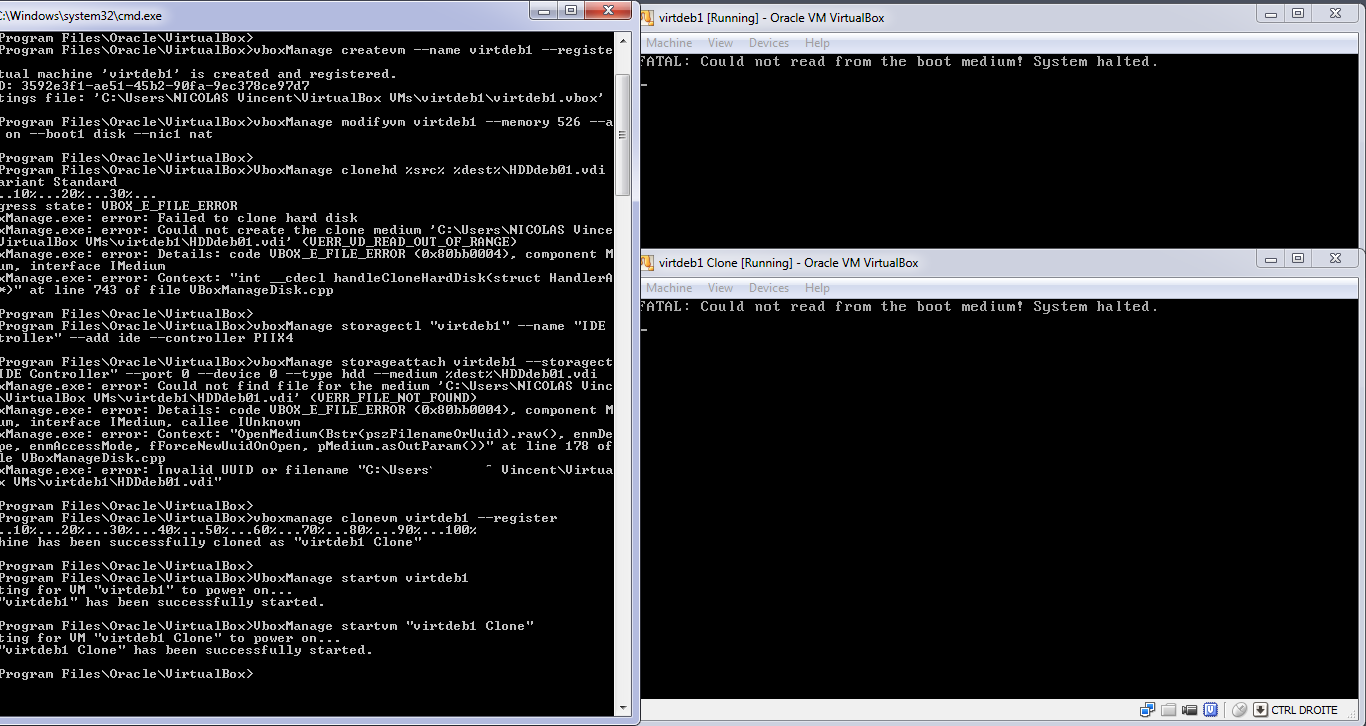Click VirtualBox icon in virtdeb1 Clone title bar
Image resolution: width=1366 pixels, height=726 pixels.
click(x=647, y=263)
